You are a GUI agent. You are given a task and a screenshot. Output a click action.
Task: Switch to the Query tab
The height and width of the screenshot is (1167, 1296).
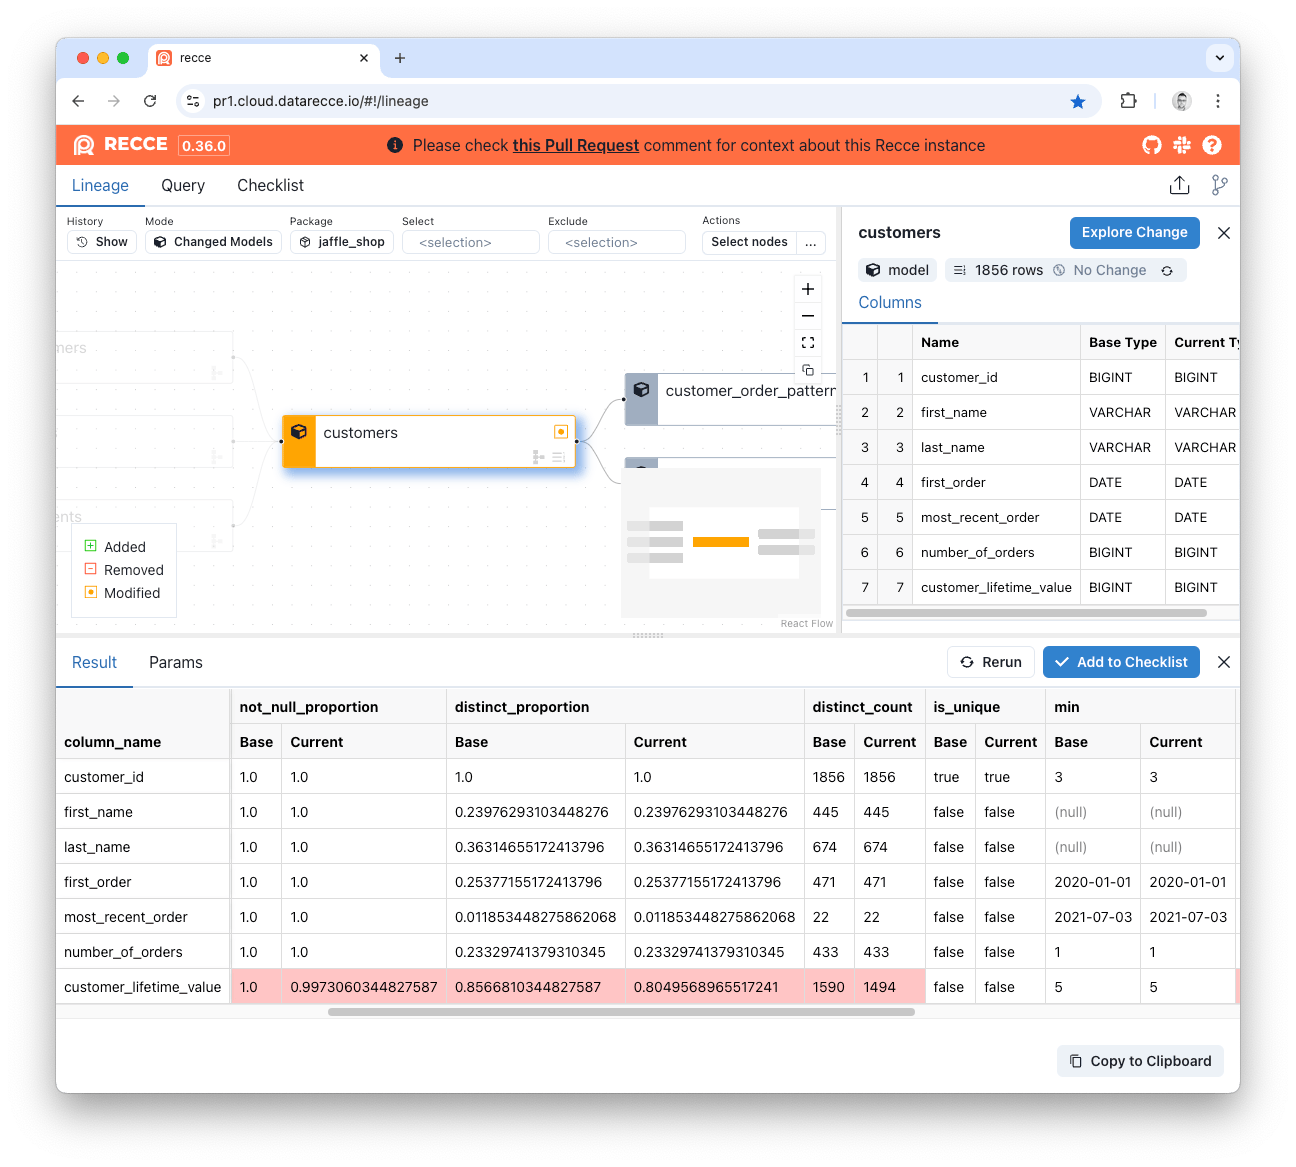click(x=183, y=185)
